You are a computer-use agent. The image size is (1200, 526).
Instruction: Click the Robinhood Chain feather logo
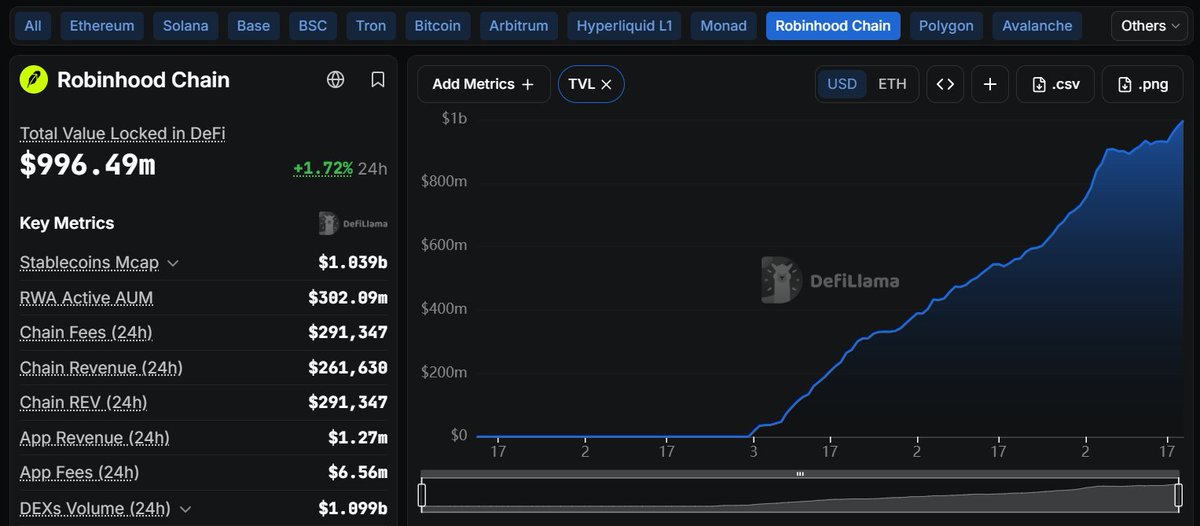34,80
